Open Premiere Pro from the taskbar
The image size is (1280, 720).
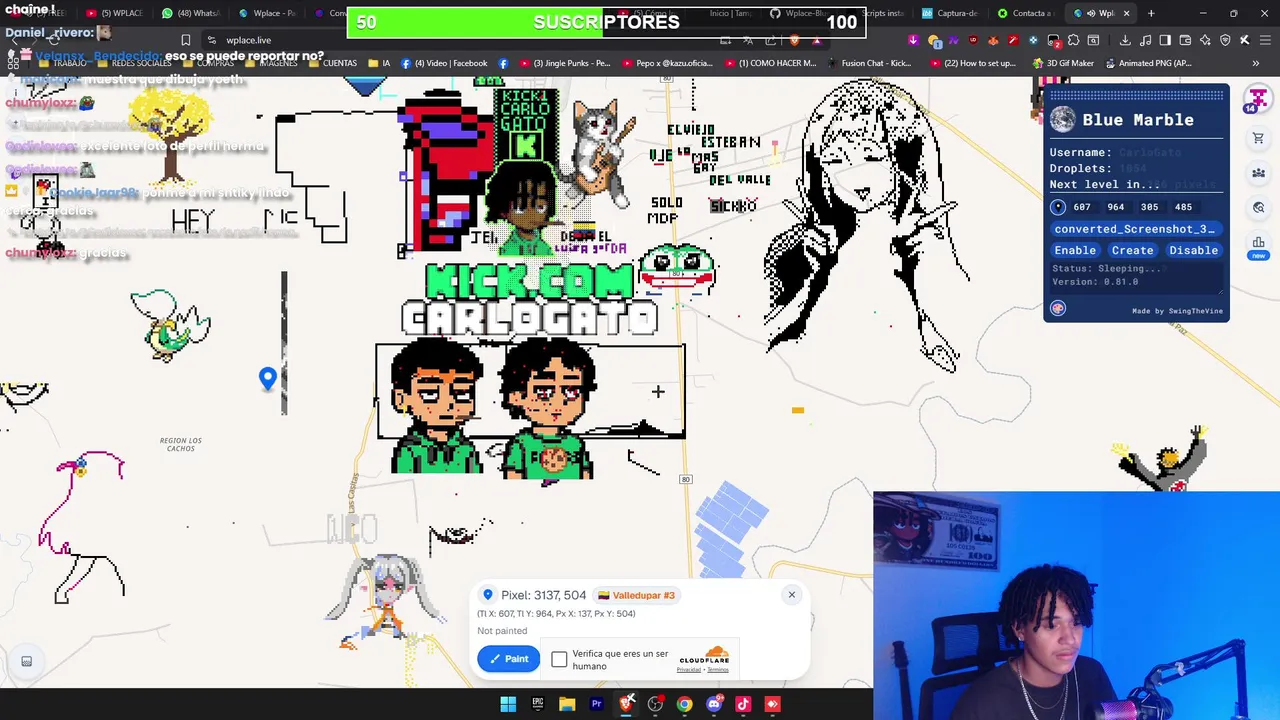[x=596, y=704]
